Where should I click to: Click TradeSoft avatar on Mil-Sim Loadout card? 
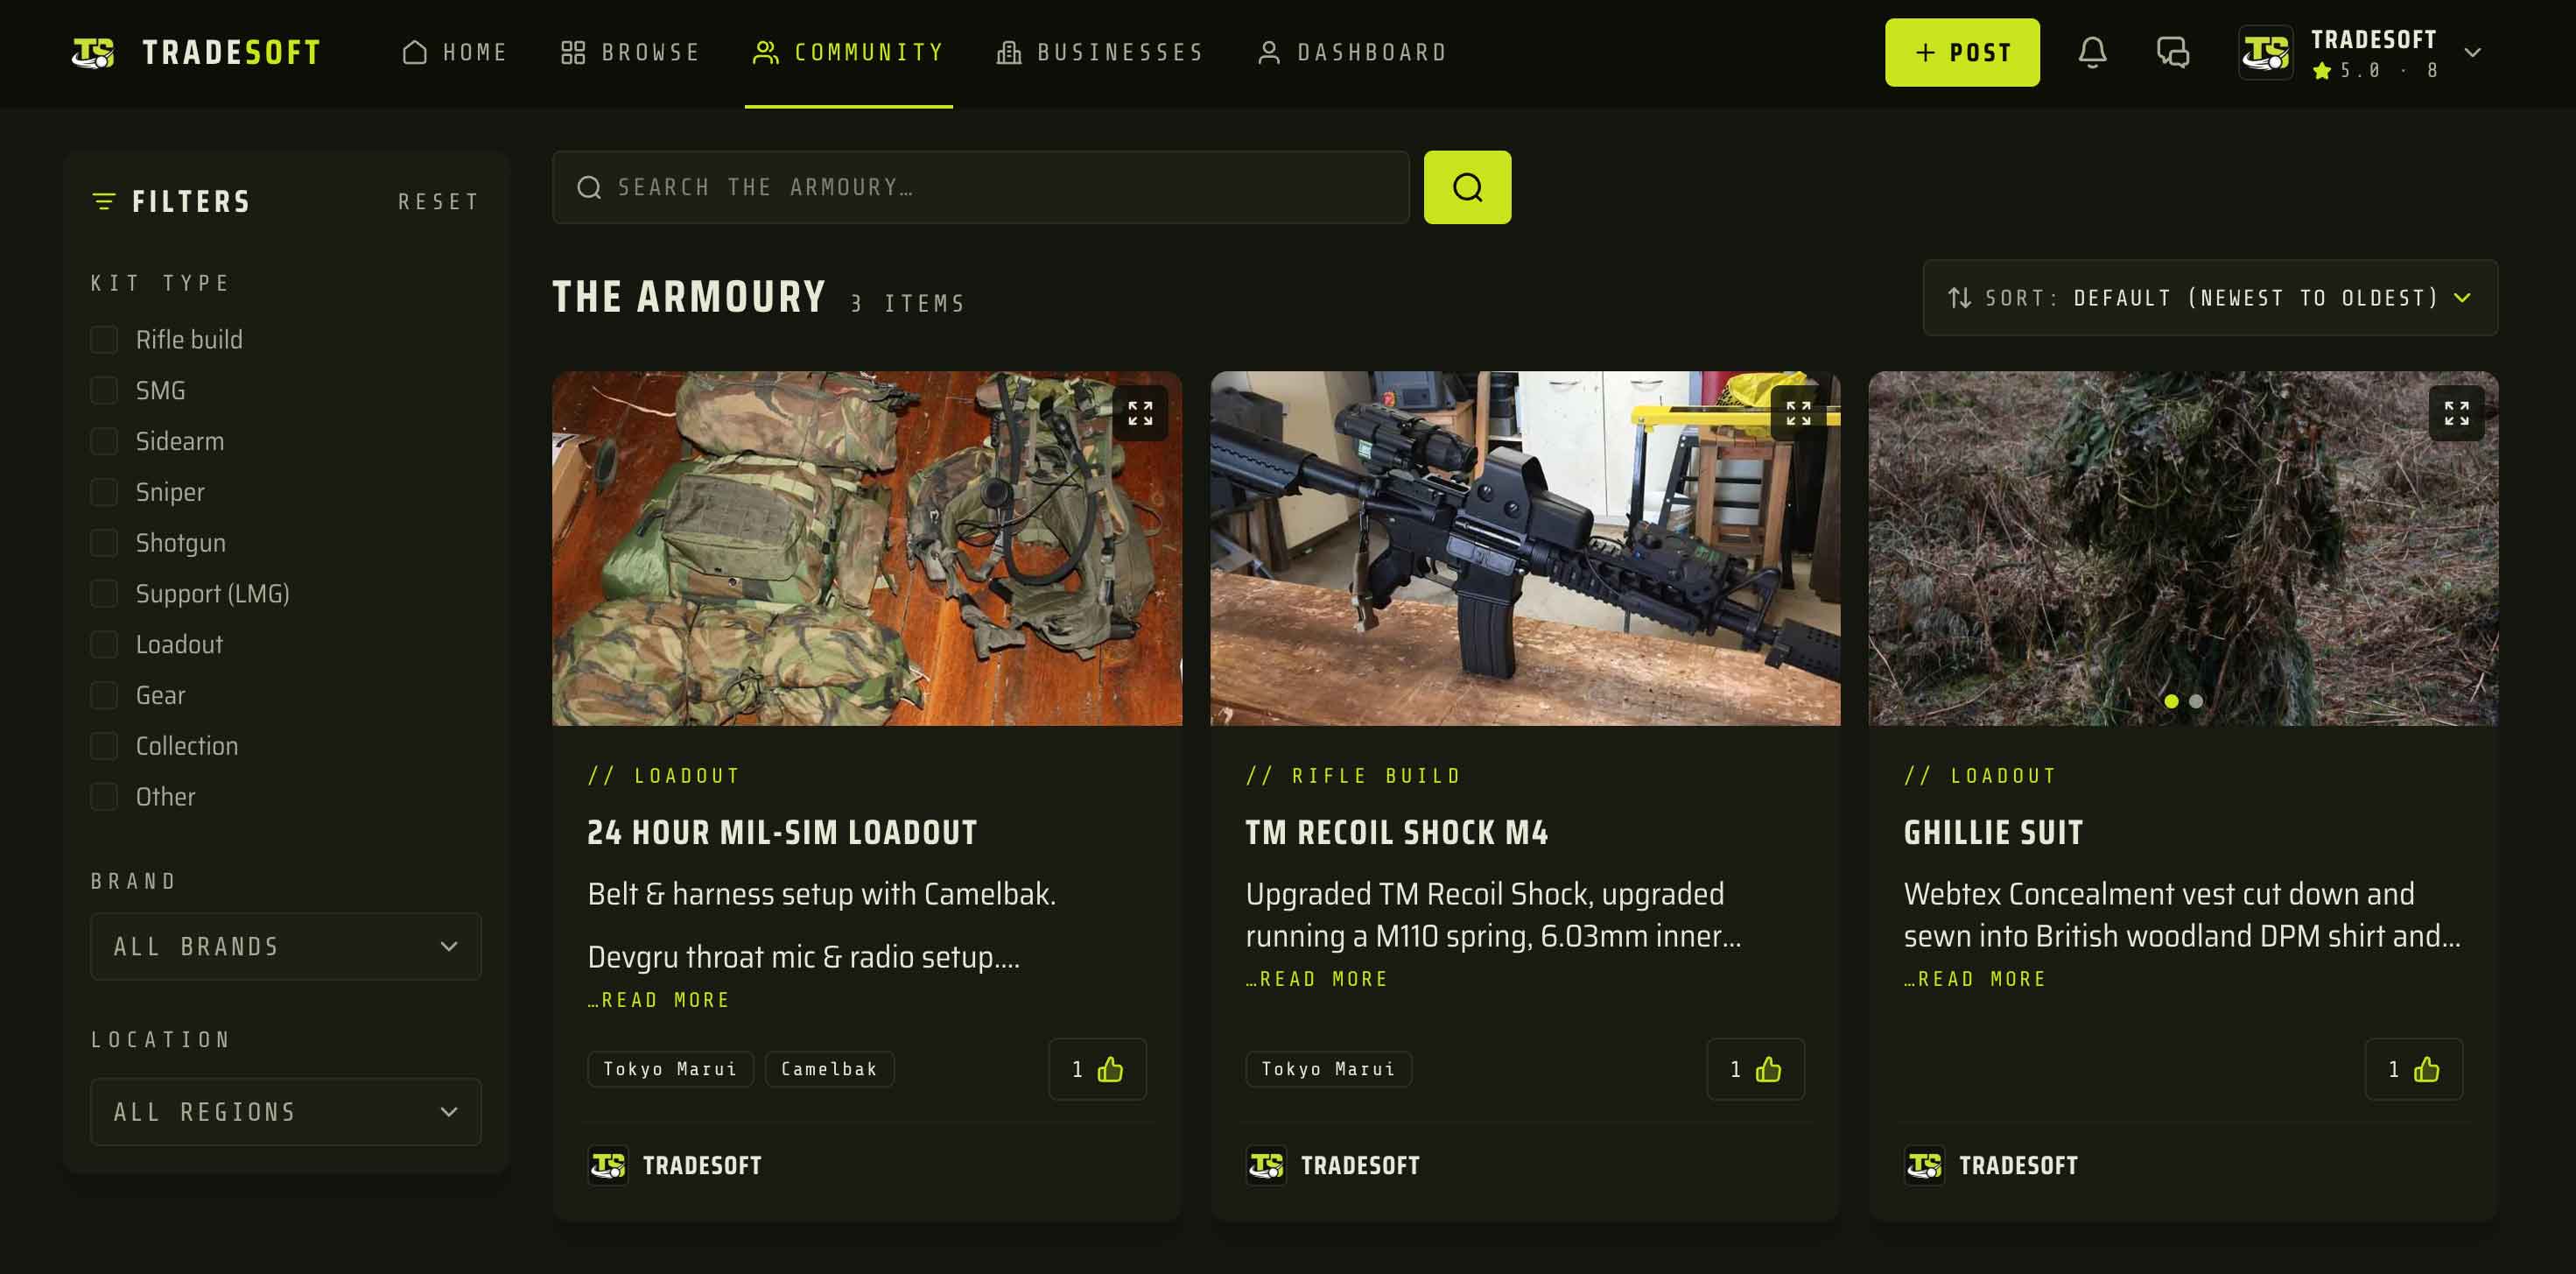click(x=608, y=1165)
